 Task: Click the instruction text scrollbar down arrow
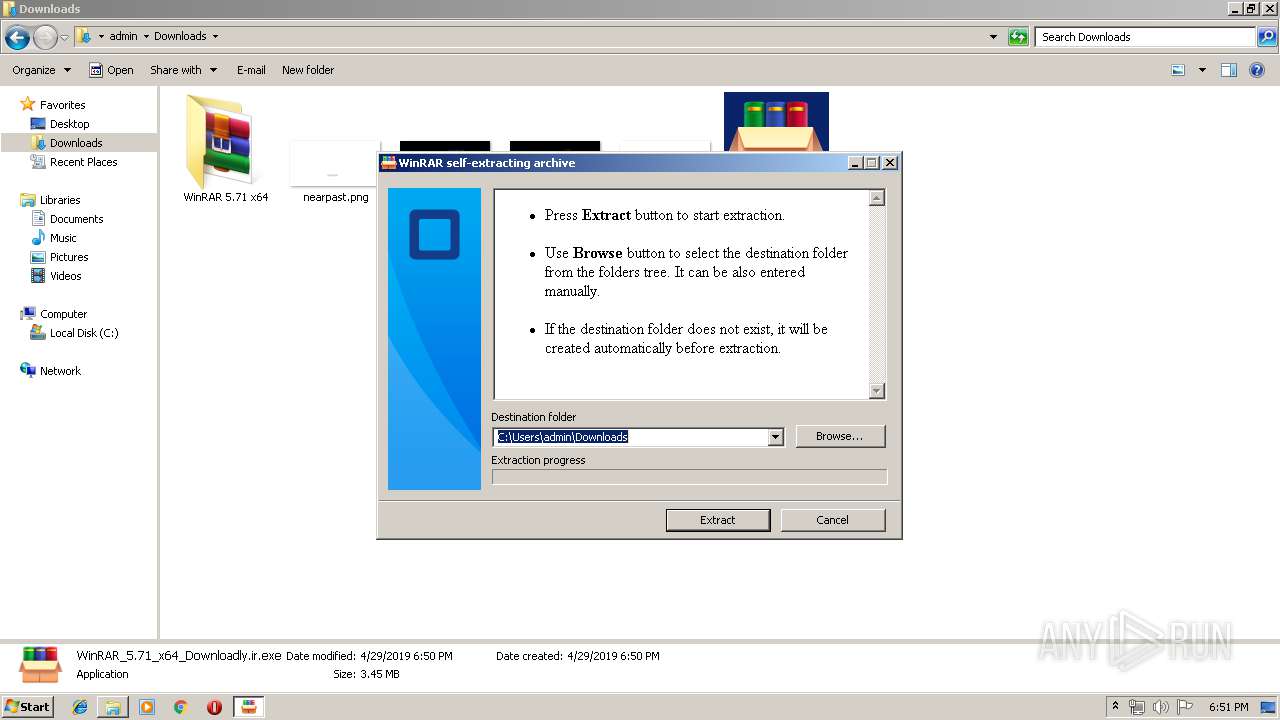tap(877, 391)
